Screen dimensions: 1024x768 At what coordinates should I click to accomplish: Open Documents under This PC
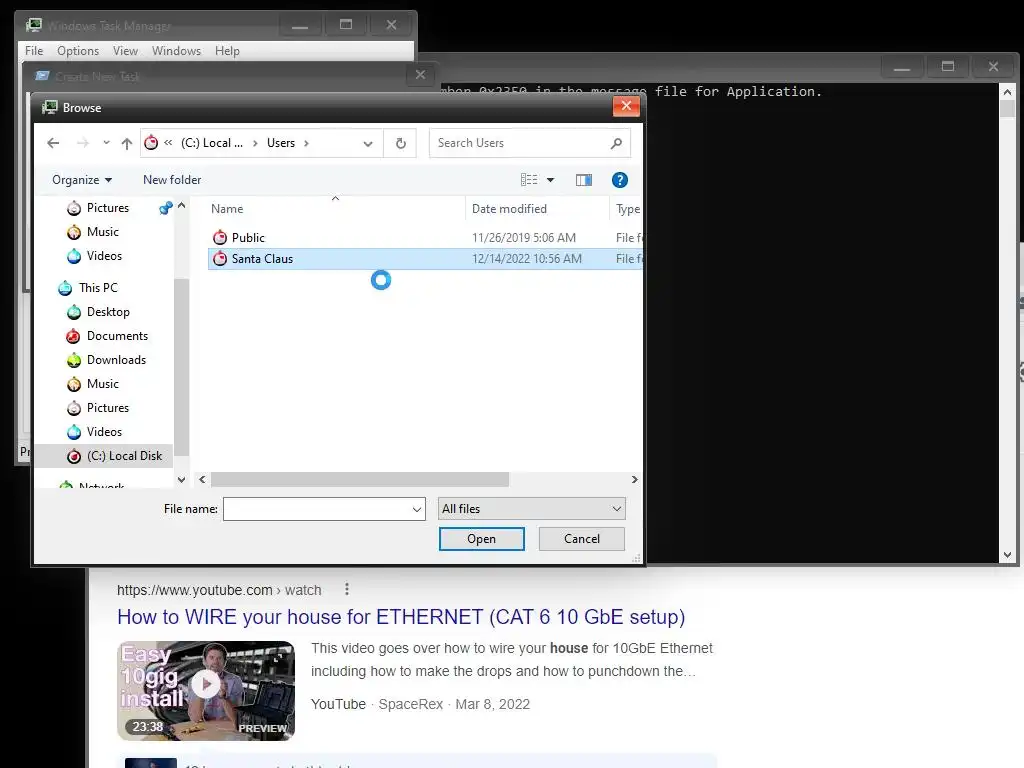click(x=117, y=336)
